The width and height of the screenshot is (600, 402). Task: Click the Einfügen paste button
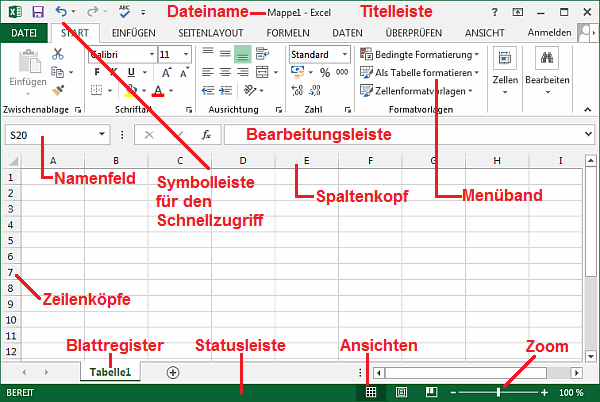28,69
